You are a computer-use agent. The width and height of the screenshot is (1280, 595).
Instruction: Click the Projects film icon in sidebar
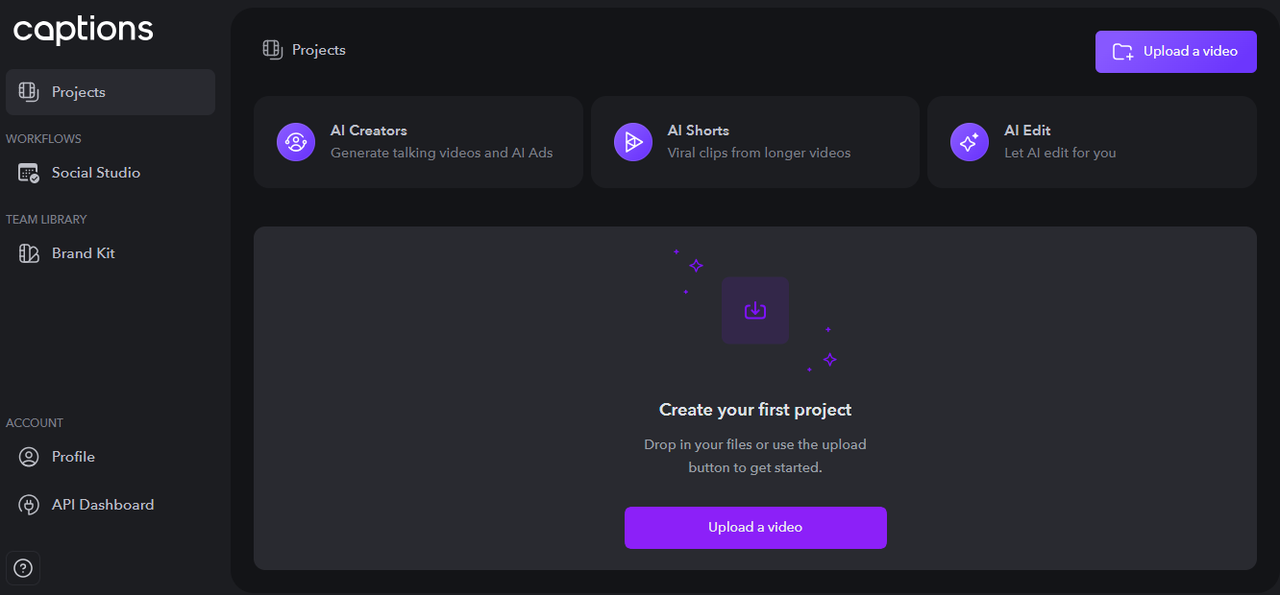click(29, 92)
